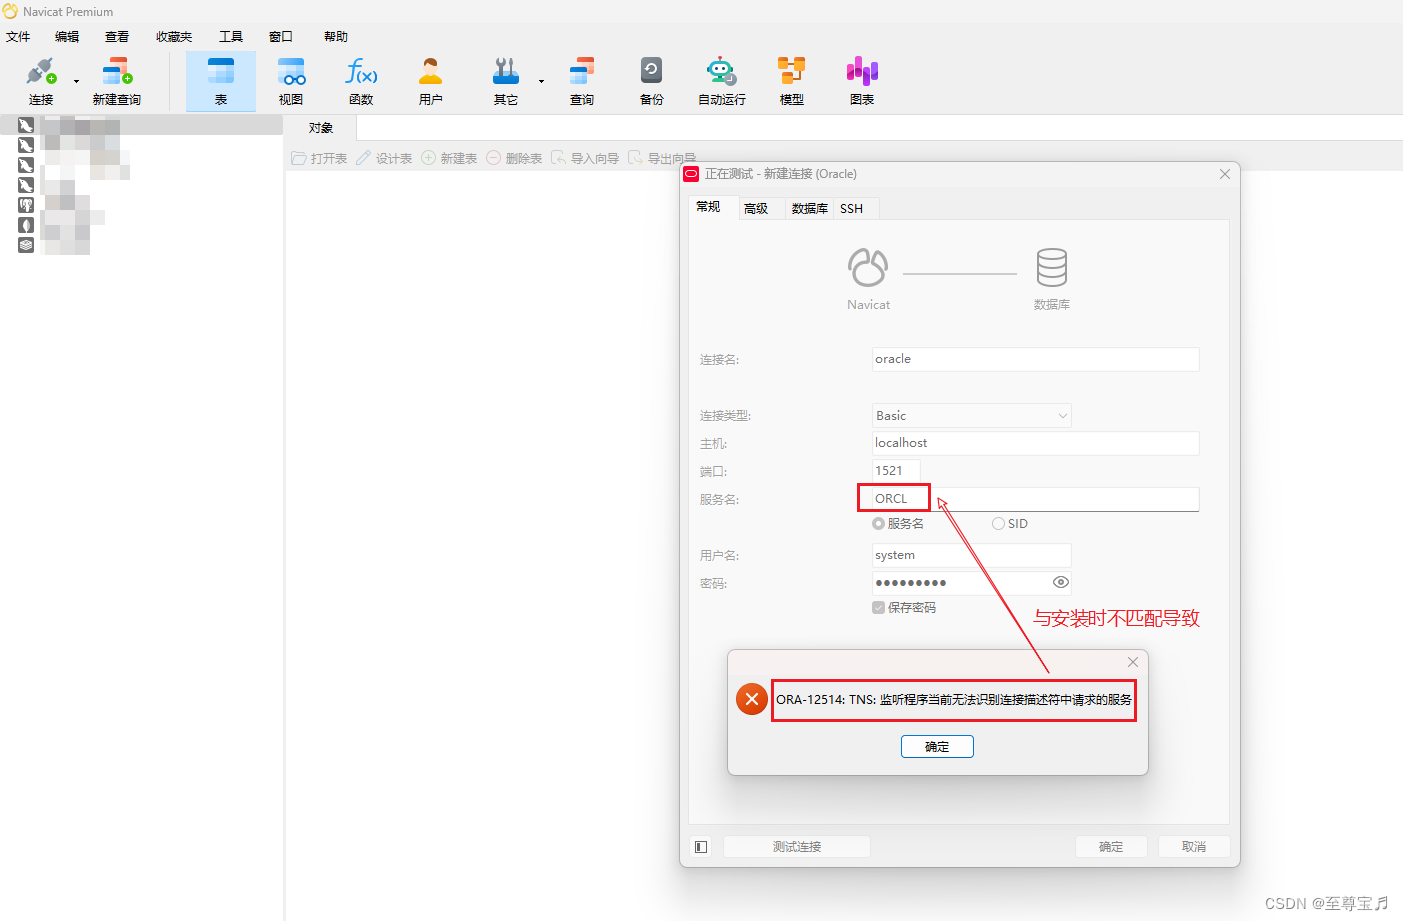Select the Table (表) toolbar icon
Image resolution: width=1403 pixels, height=921 pixels.
(x=221, y=81)
